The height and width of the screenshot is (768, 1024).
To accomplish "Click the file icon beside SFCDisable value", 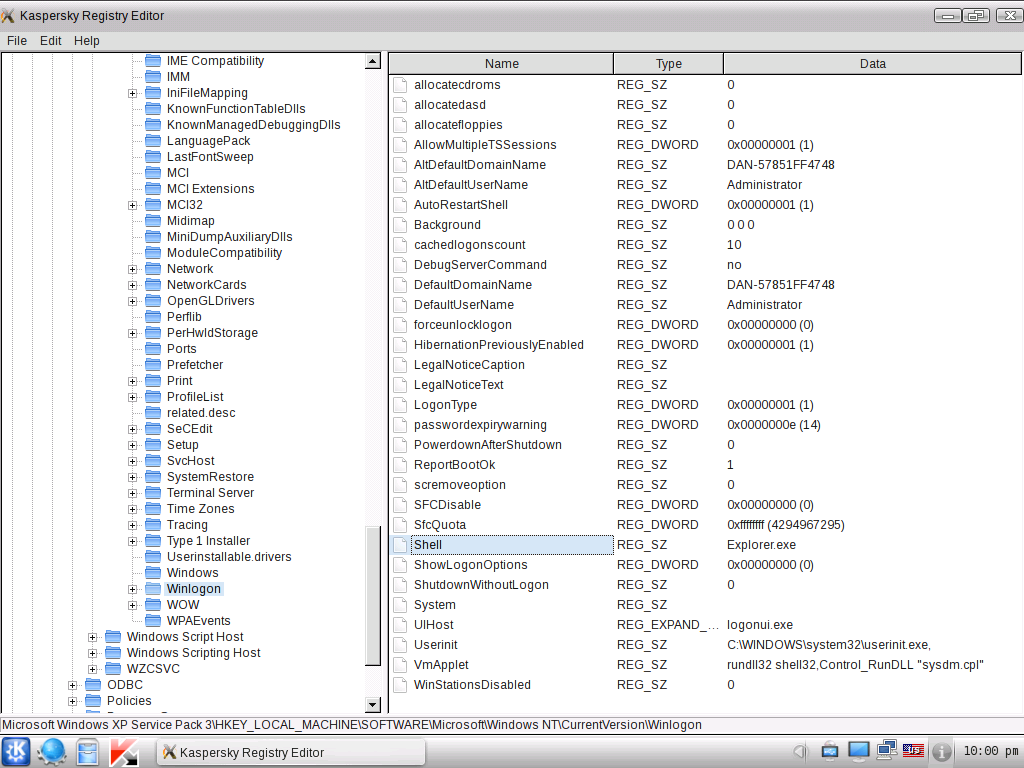I will [x=400, y=505].
